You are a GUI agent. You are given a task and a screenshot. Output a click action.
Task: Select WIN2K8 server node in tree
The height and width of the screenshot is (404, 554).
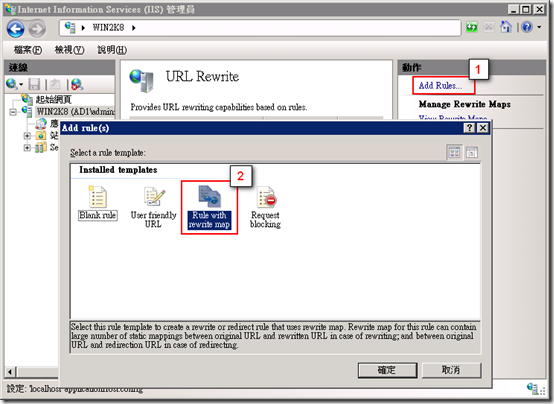tap(76, 112)
